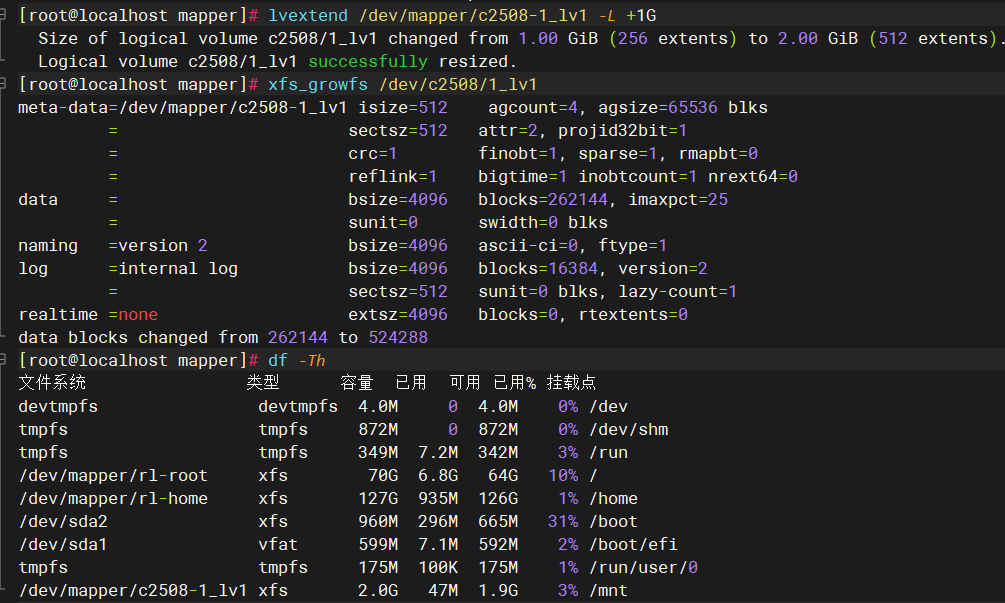Viewport: 1005px width, 603px height.
Task: Click the "/run/user/0" mount point
Action: (x=643, y=568)
